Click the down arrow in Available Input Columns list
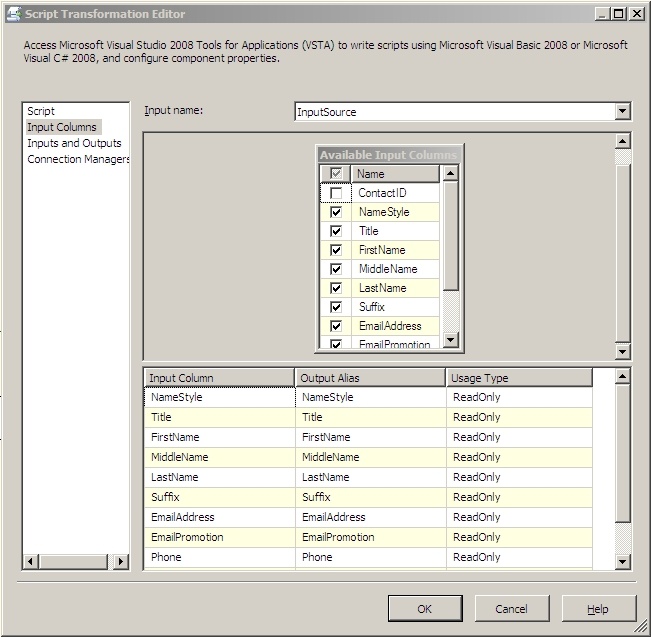This screenshot has height=637, width=651. coord(450,340)
